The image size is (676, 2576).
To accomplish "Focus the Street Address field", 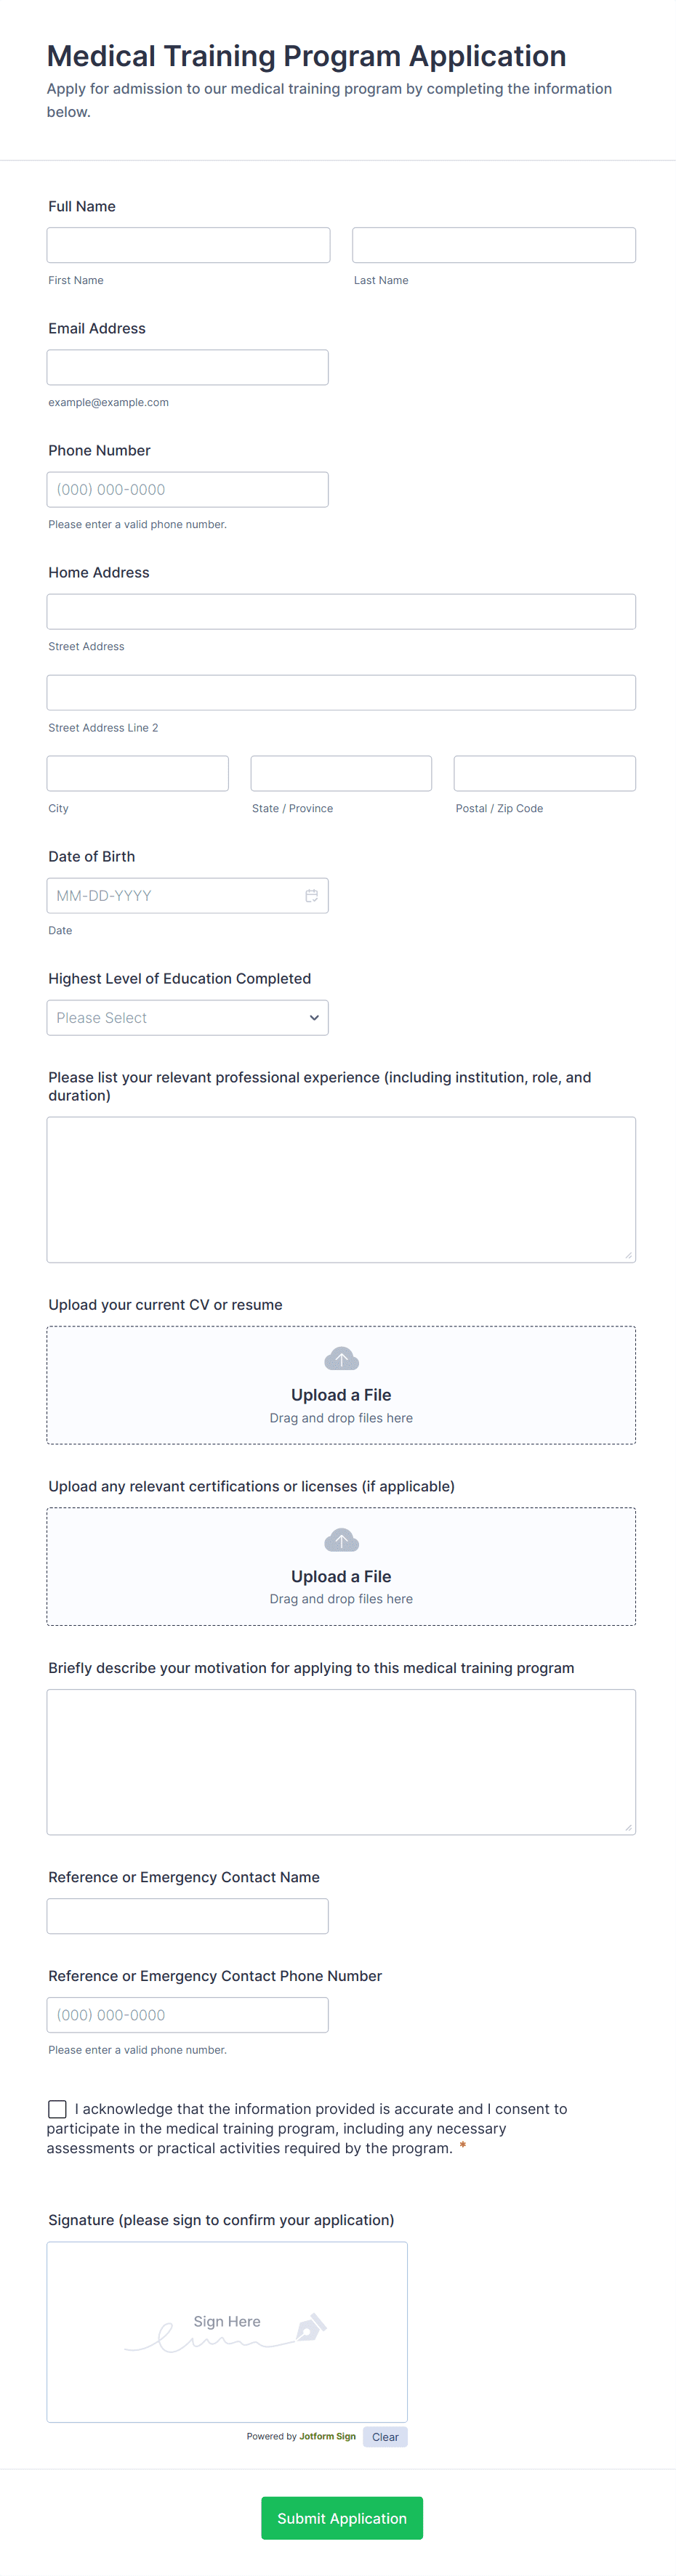I will pos(341,611).
